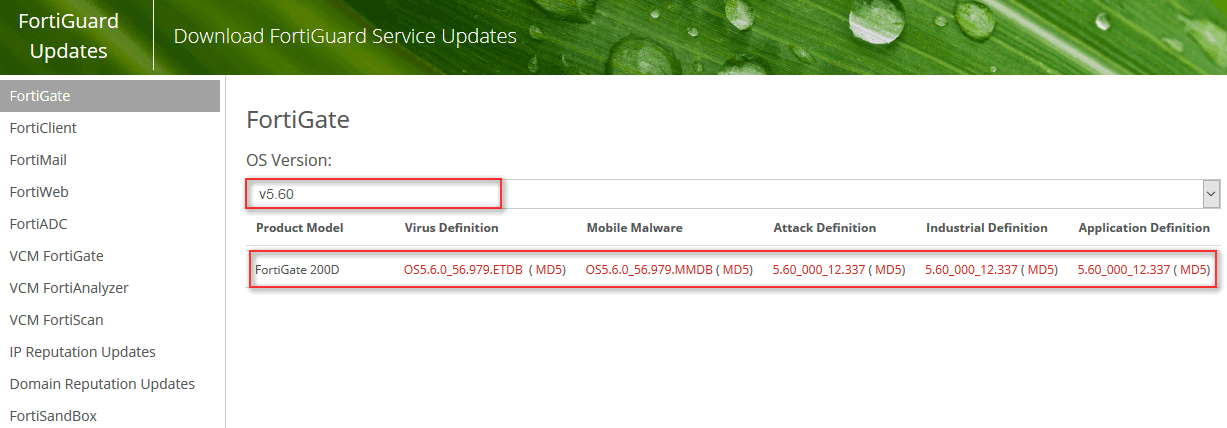Screen dimensions: 1227x428
Task: Click the FortiGate page heading
Action: coord(298,121)
